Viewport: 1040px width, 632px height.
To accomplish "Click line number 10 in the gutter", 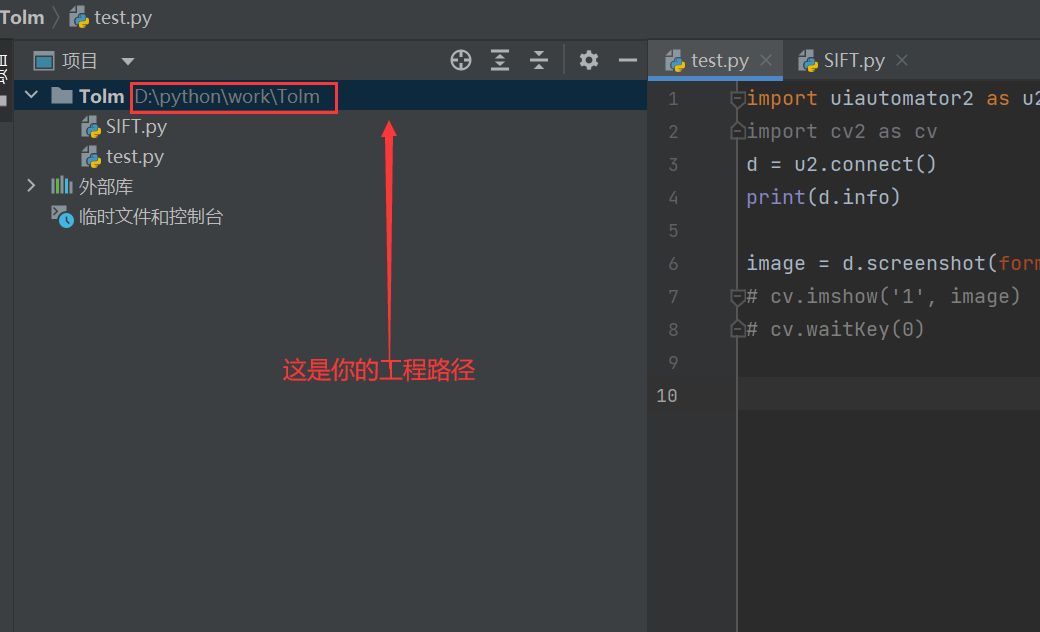I will [x=667, y=396].
